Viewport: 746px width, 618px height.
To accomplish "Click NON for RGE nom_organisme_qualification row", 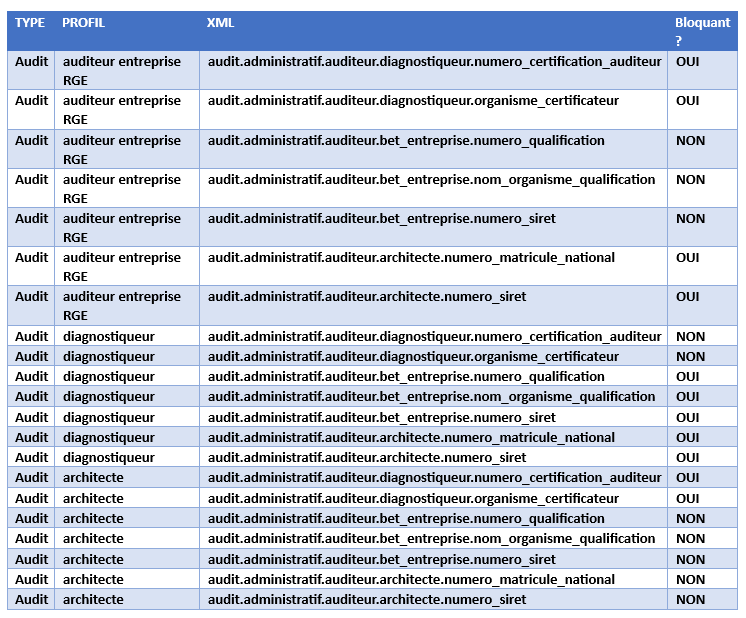I will (x=690, y=180).
